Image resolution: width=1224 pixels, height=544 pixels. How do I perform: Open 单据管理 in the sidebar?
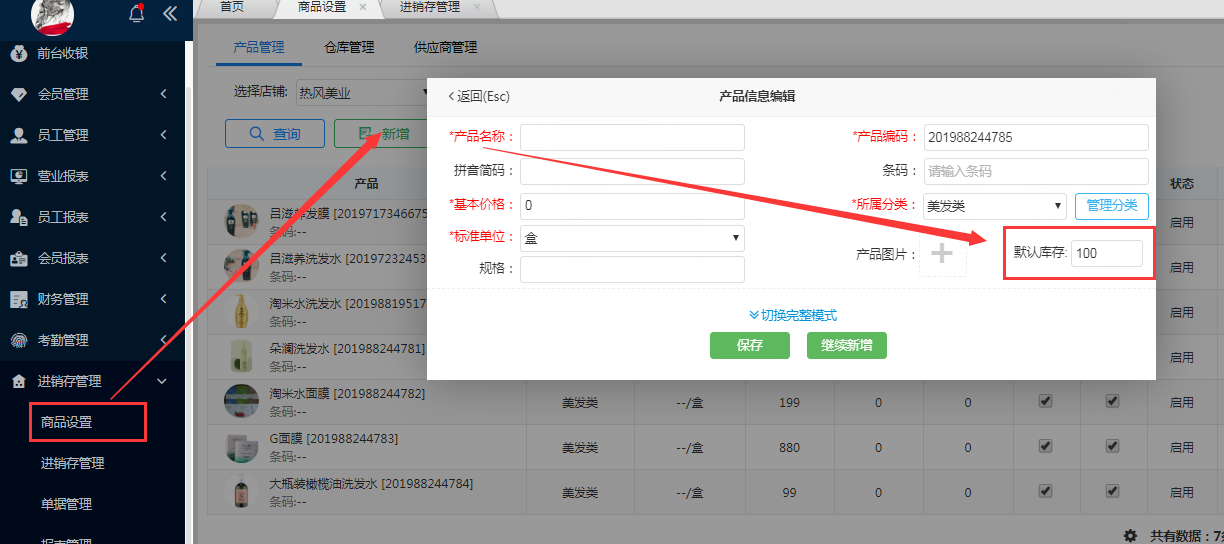66,504
